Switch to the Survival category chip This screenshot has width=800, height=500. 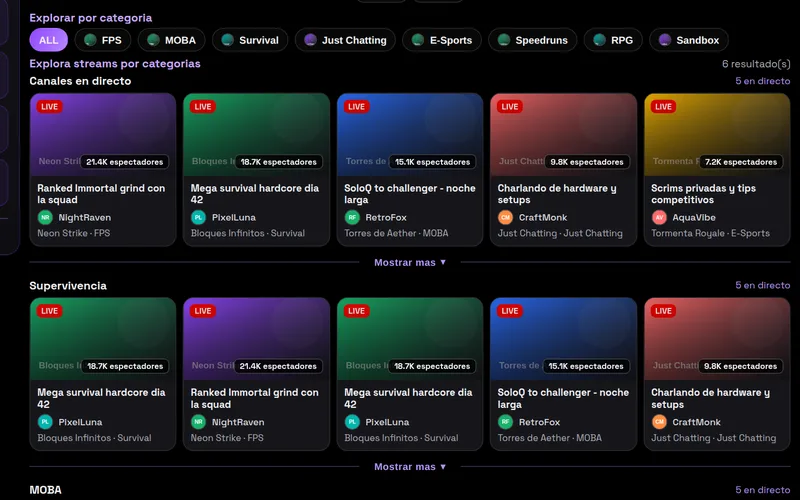point(250,40)
